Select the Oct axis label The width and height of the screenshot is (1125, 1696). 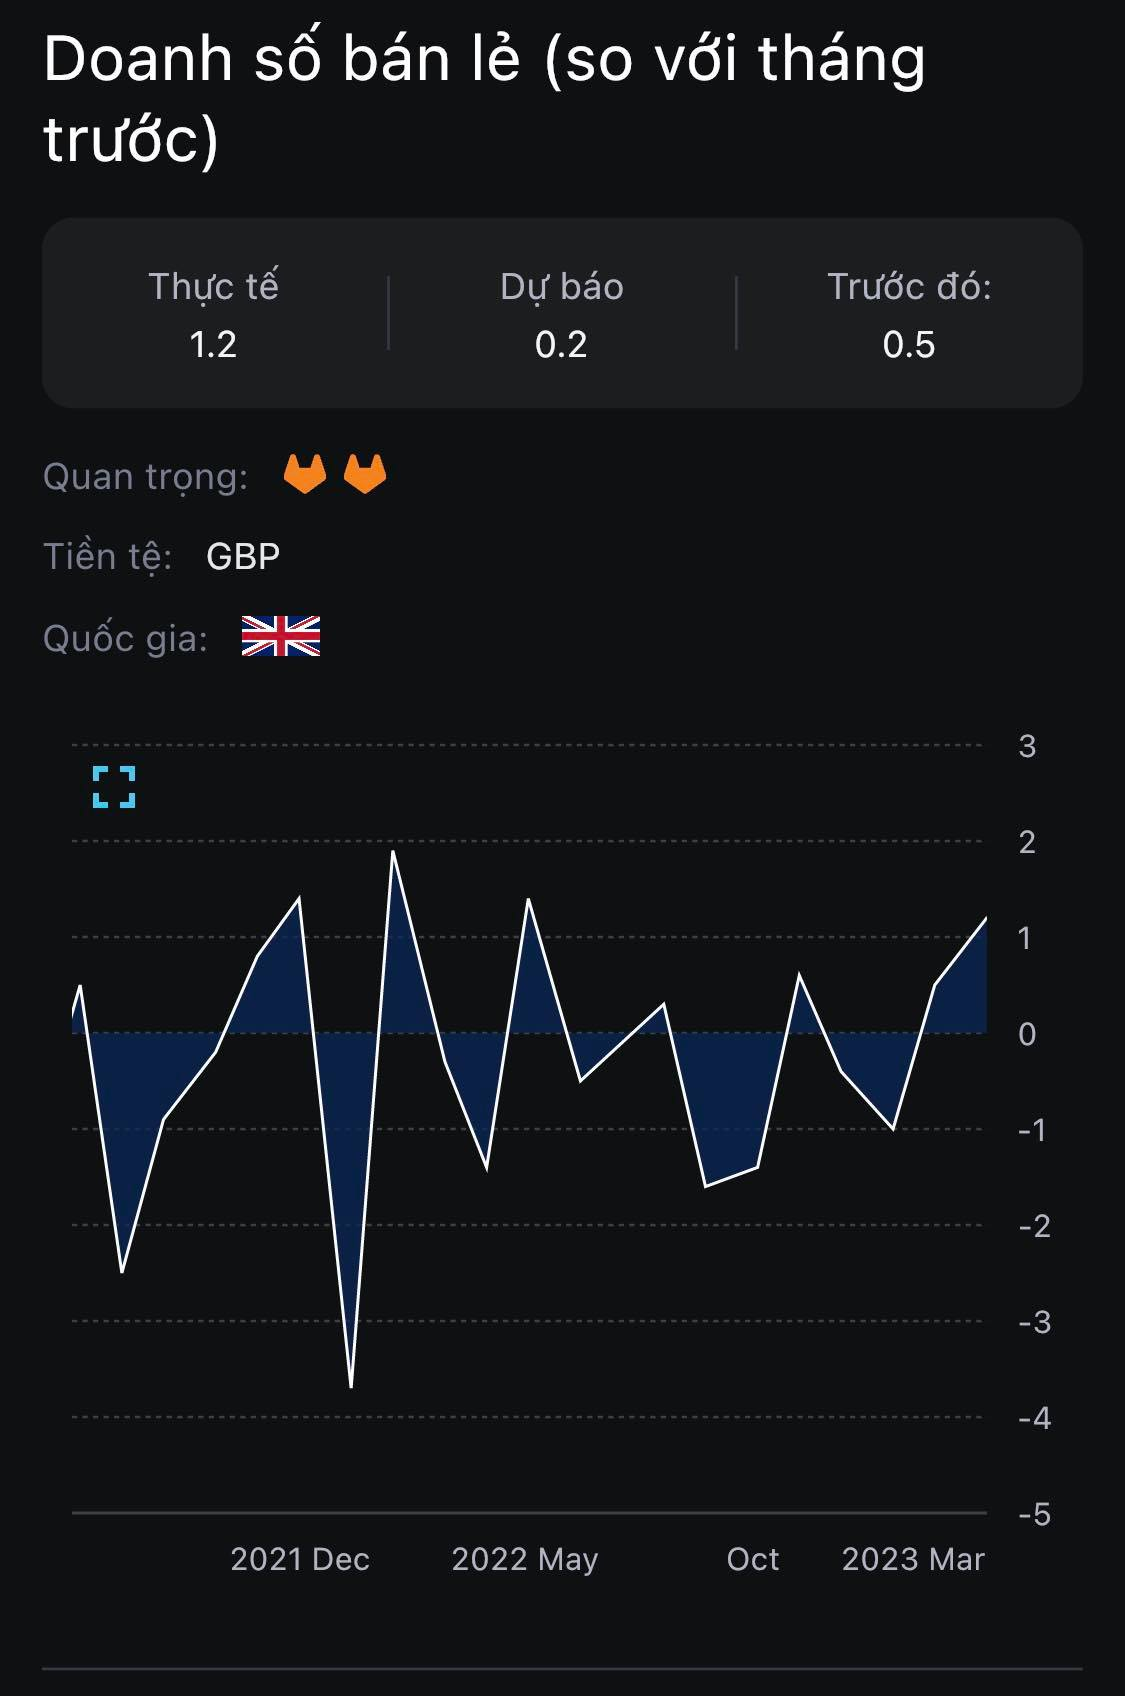(x=753, y=1559)
